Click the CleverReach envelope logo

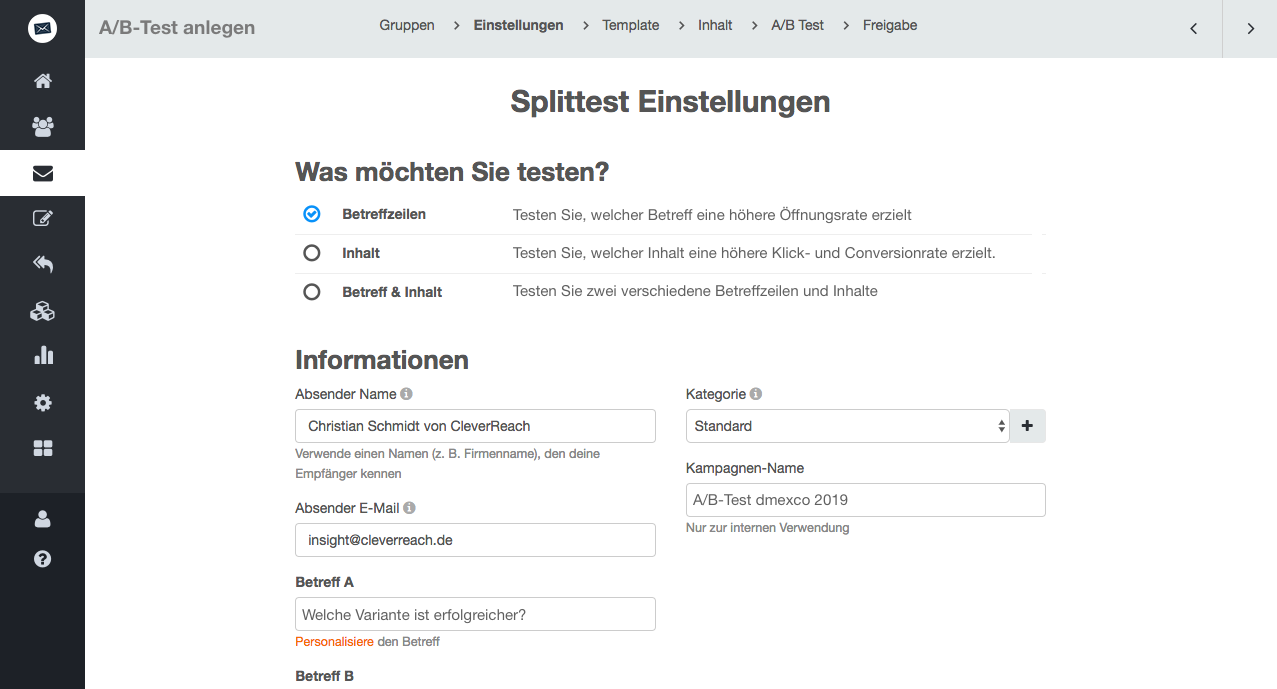tap(42, 28)
